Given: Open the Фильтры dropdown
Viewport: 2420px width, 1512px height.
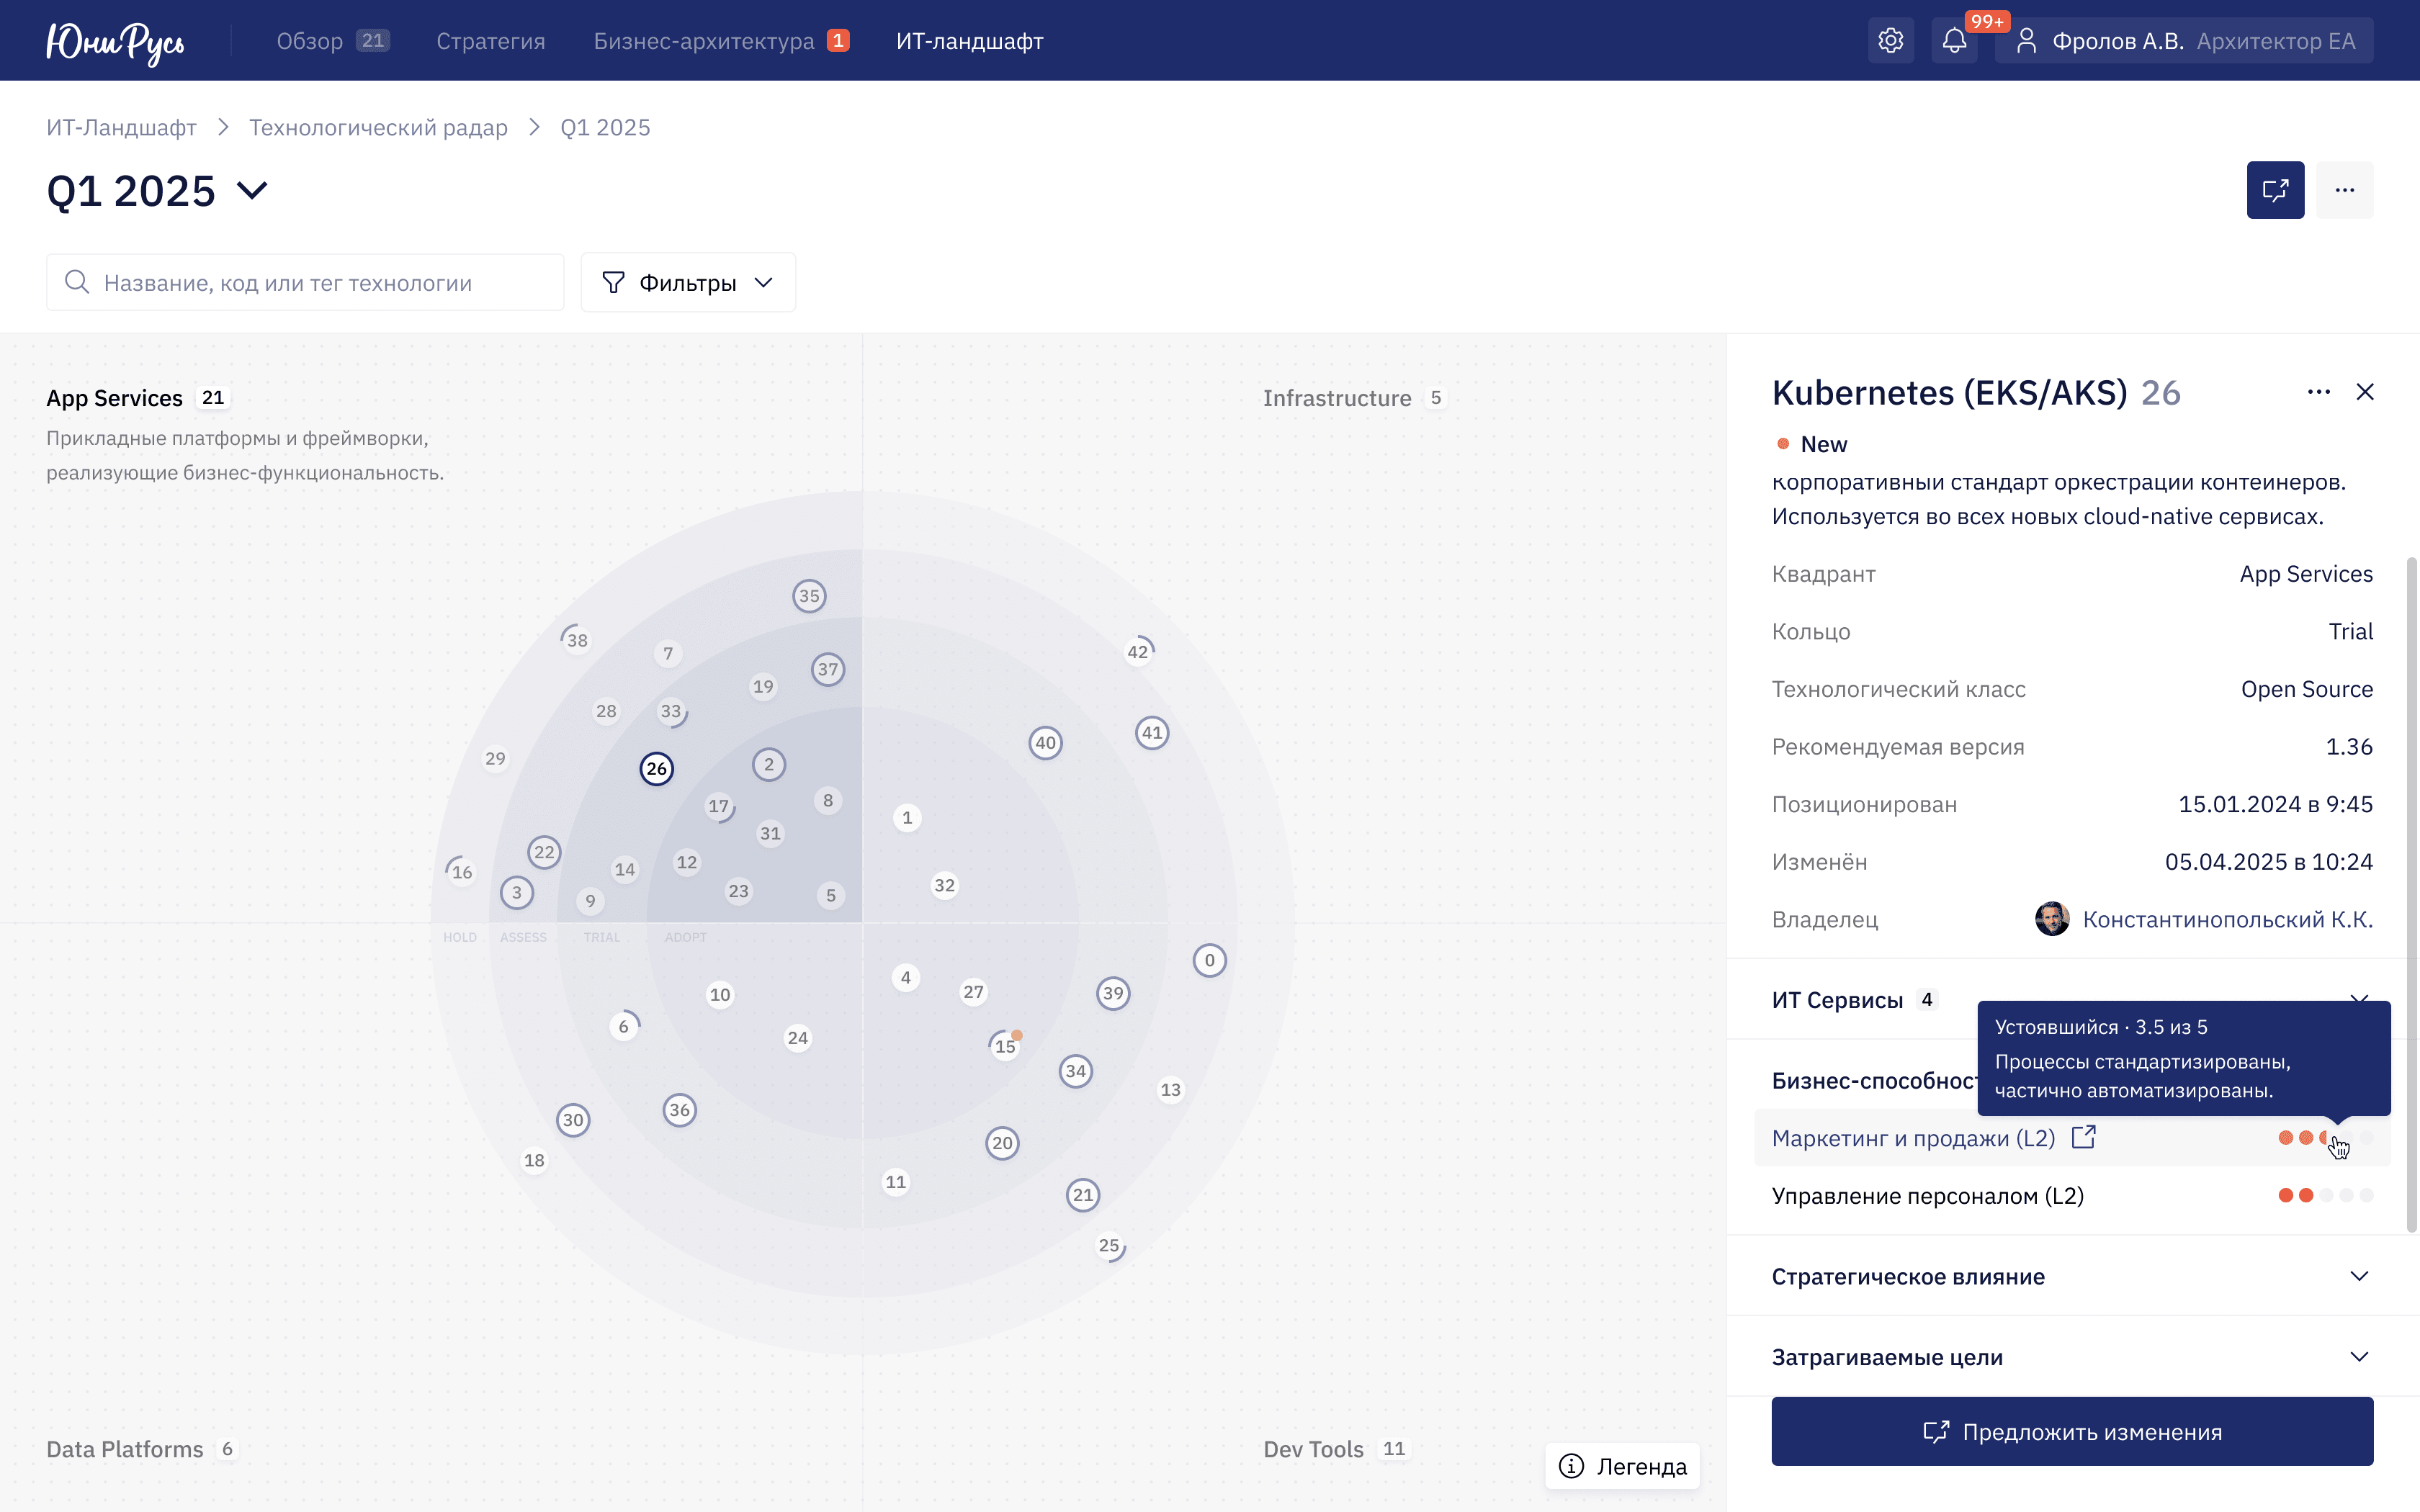Looking at the screenshot, I should coord(688,282).
